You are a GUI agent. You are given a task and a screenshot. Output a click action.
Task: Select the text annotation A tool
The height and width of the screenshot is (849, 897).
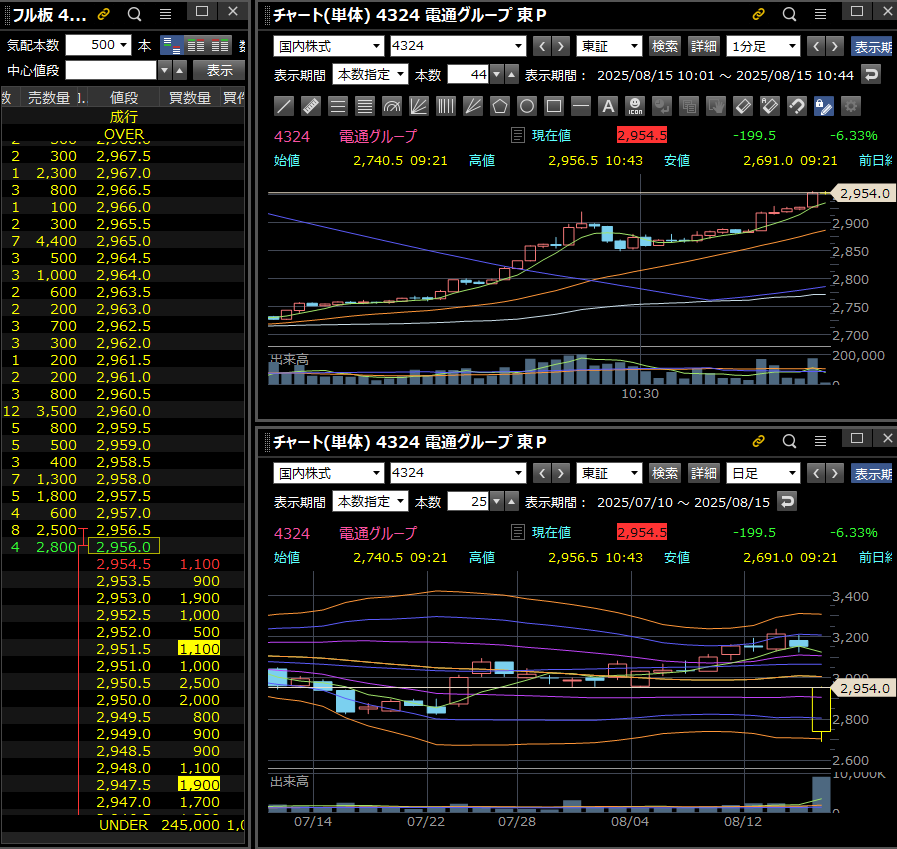(608, 106)
